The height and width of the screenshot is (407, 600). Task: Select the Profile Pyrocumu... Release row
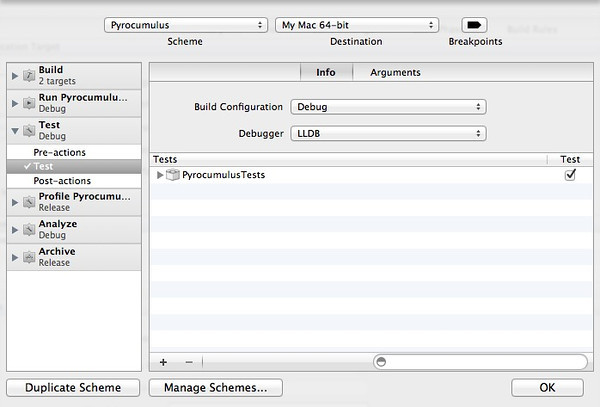tap(74, 202)
